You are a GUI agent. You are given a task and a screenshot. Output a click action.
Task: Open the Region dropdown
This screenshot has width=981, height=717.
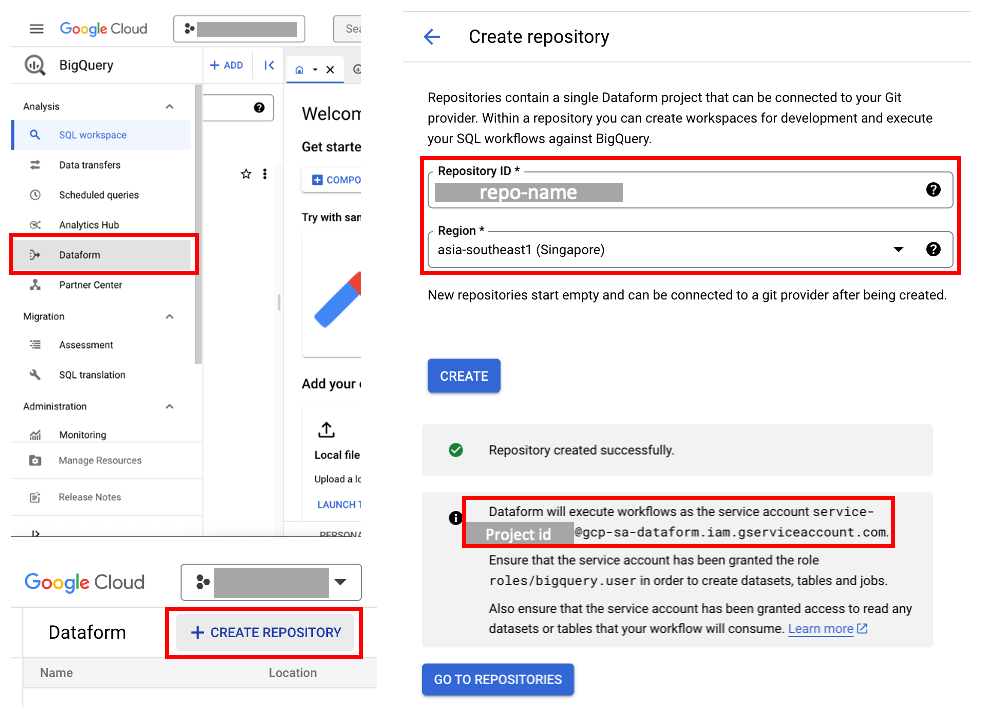click(897, 250)
